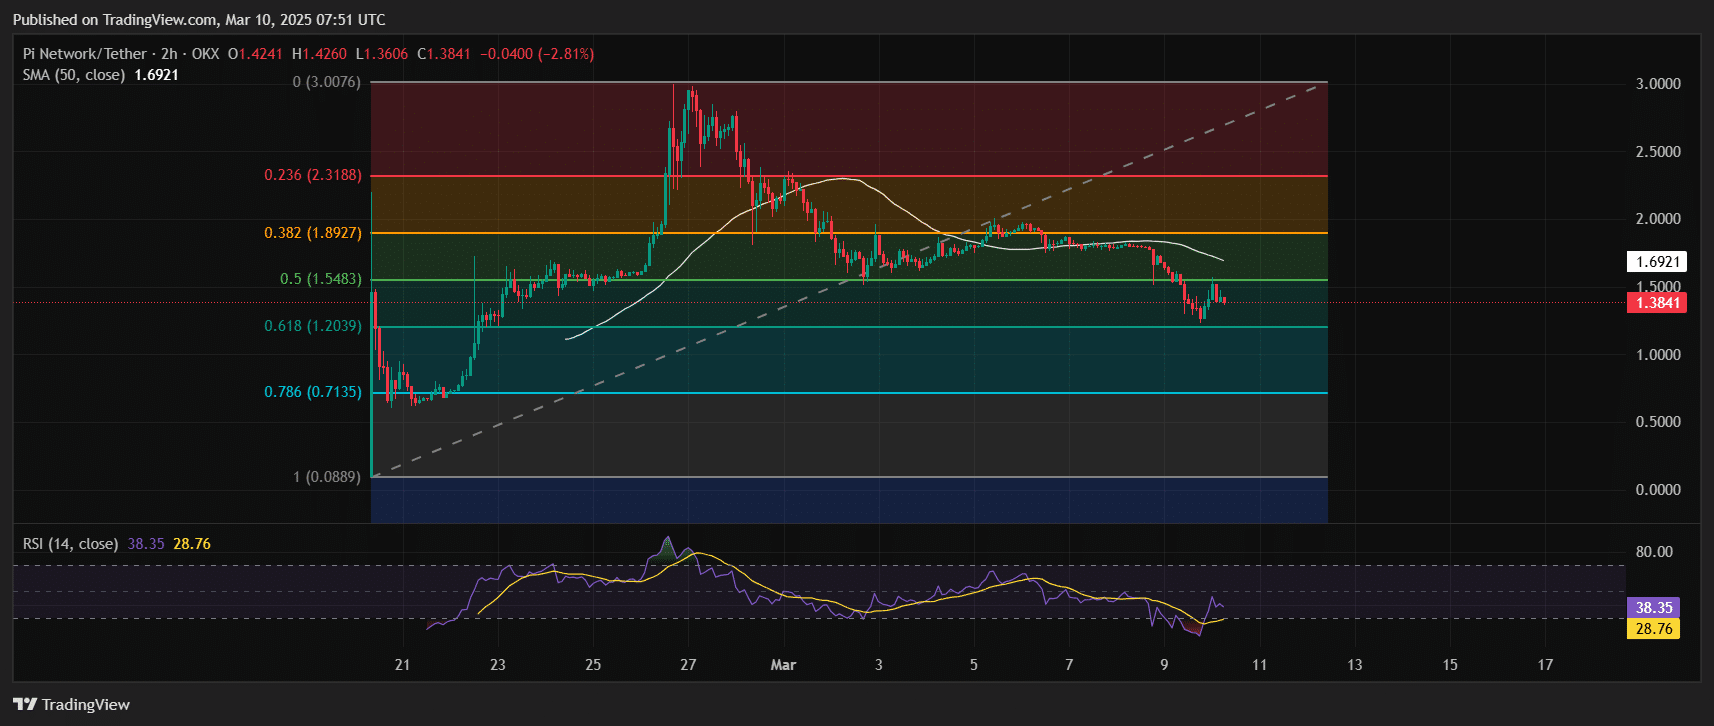Click the 1.0000 price axis label
The height and width of the screenshot is (726, 1714).
(1658, 355)
